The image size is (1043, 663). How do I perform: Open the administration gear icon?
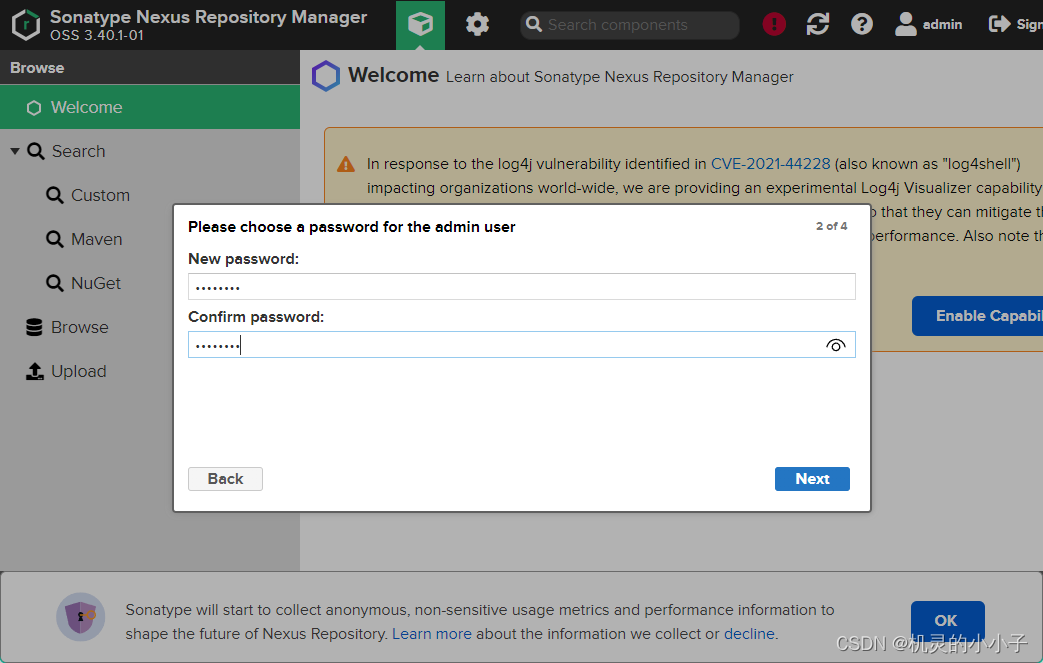coord(477,25)
